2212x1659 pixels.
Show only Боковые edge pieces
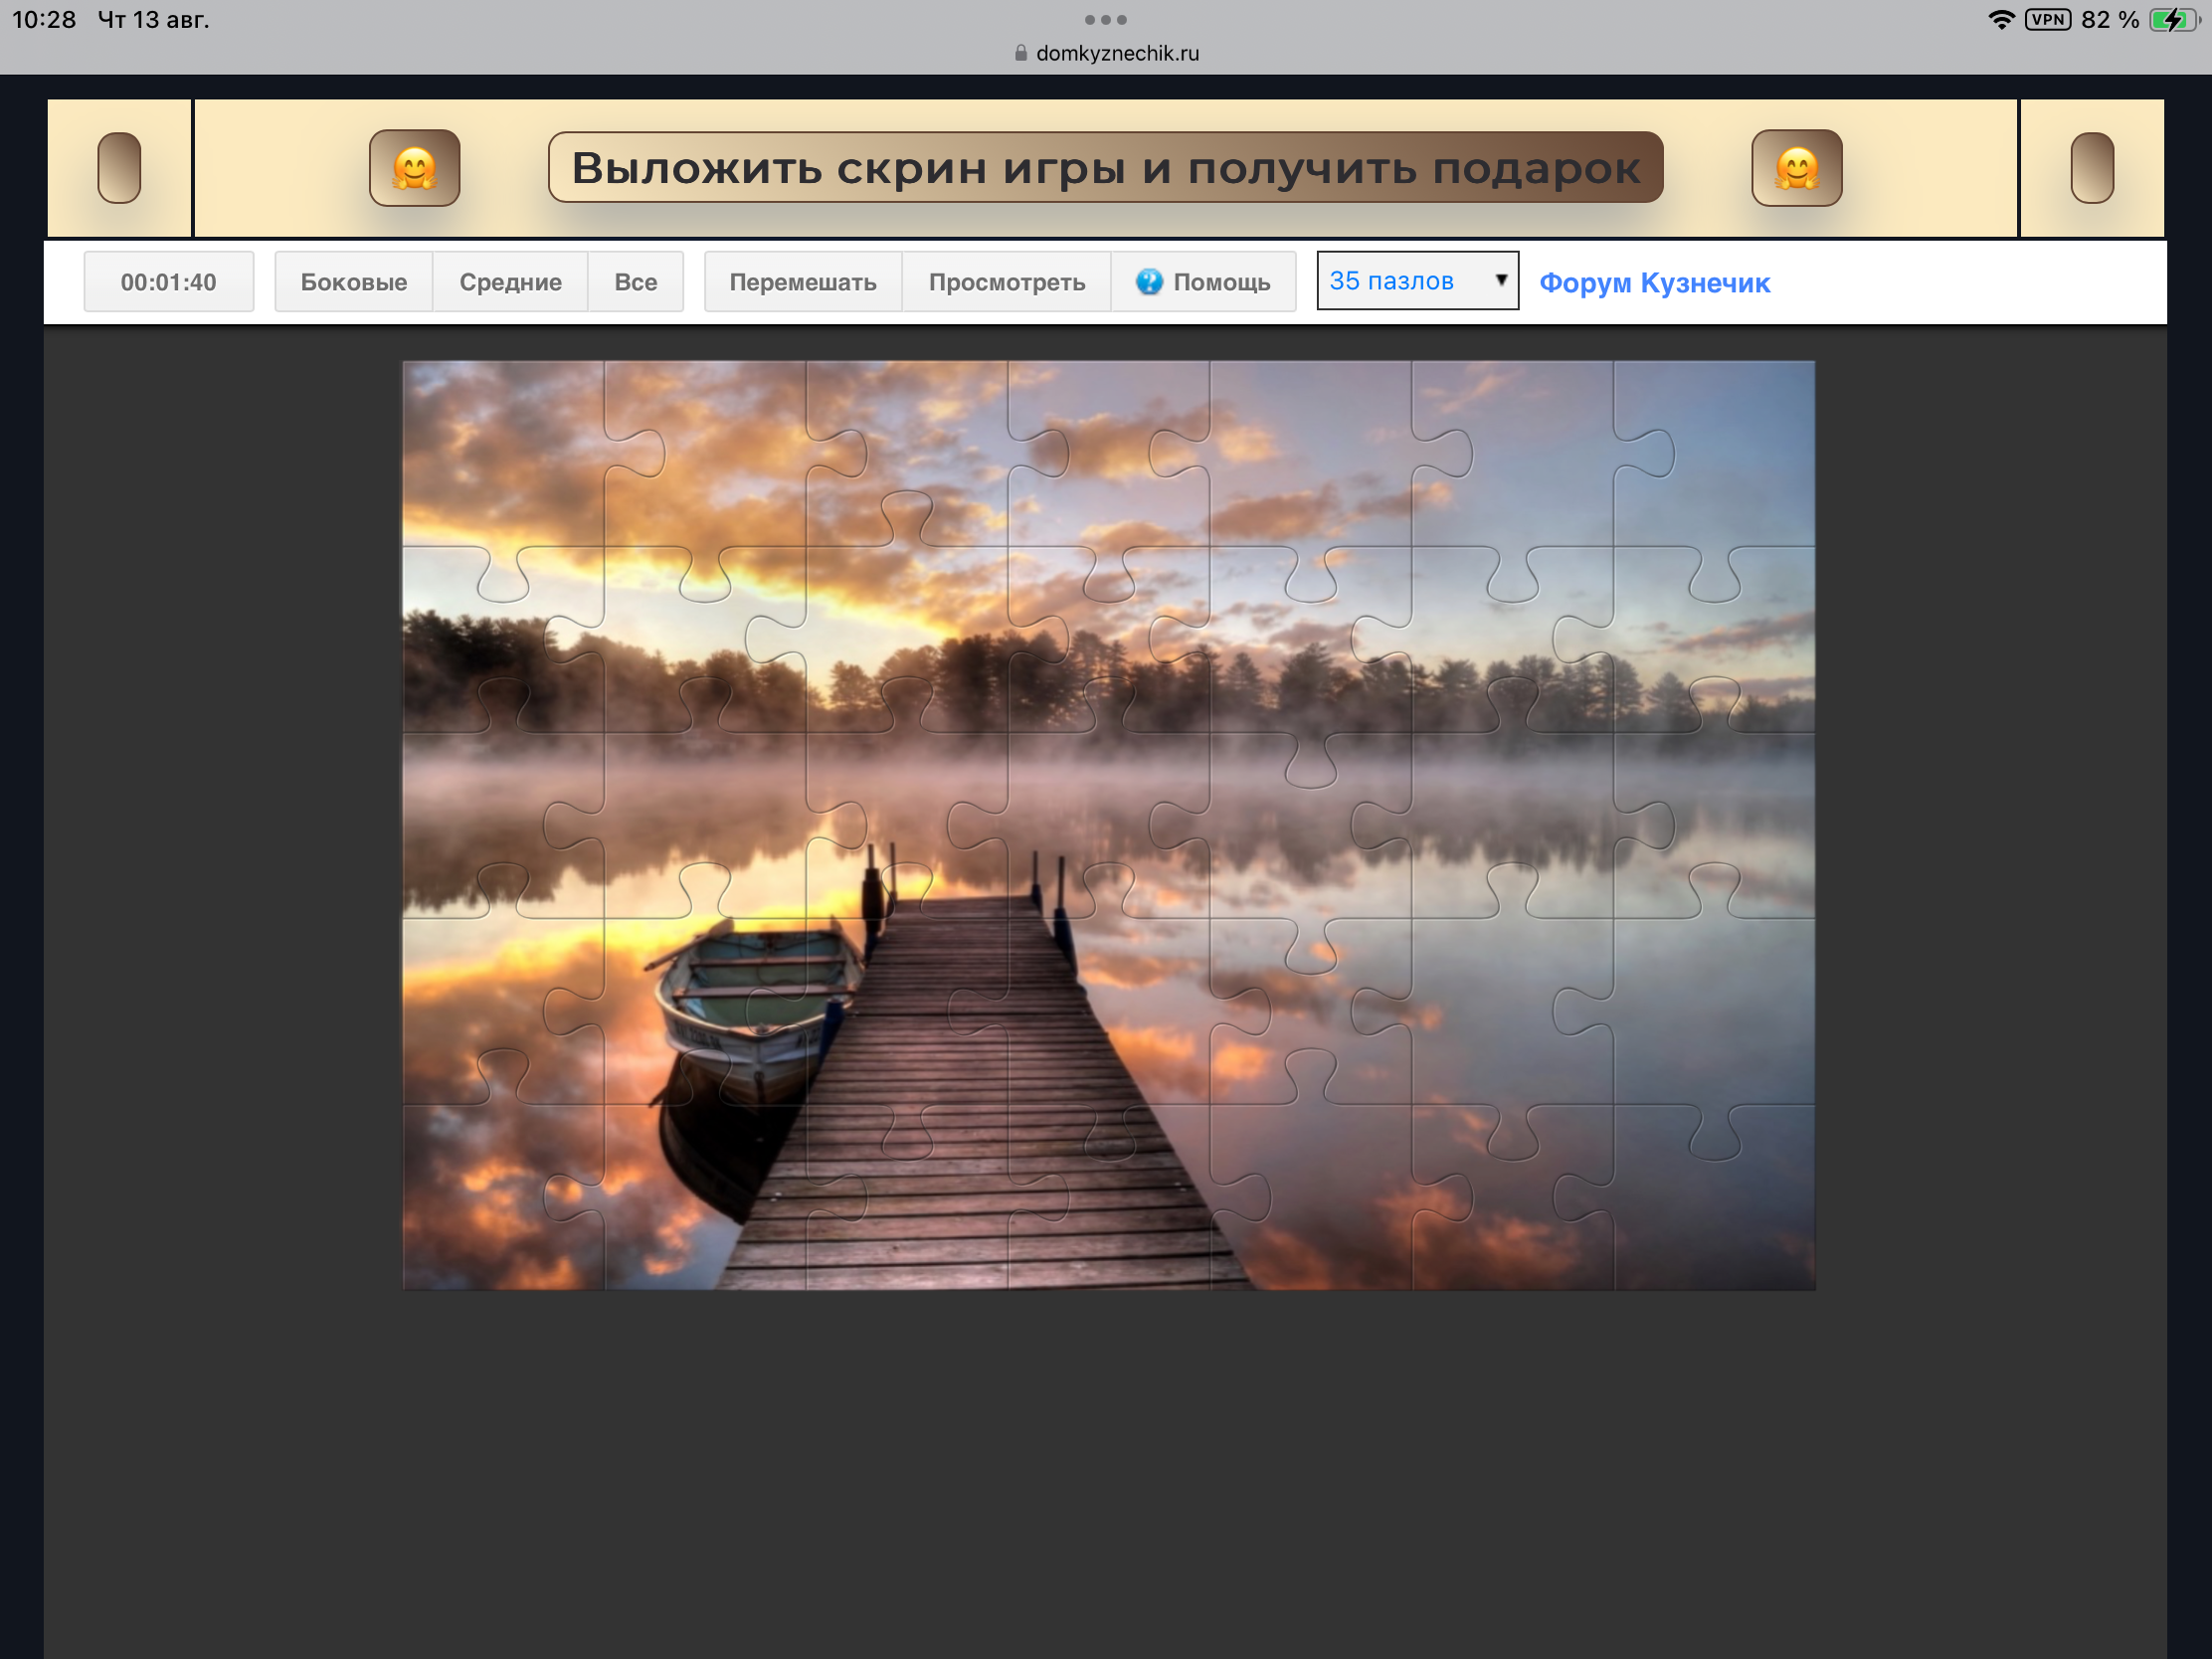click(353, 282)
